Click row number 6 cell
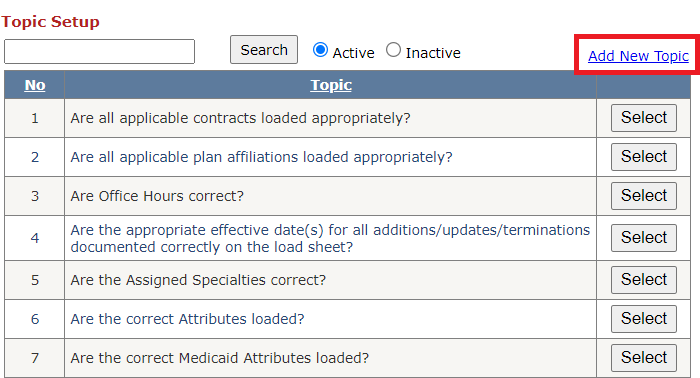Viewport: 700px width, 378px height. [35, 319]
